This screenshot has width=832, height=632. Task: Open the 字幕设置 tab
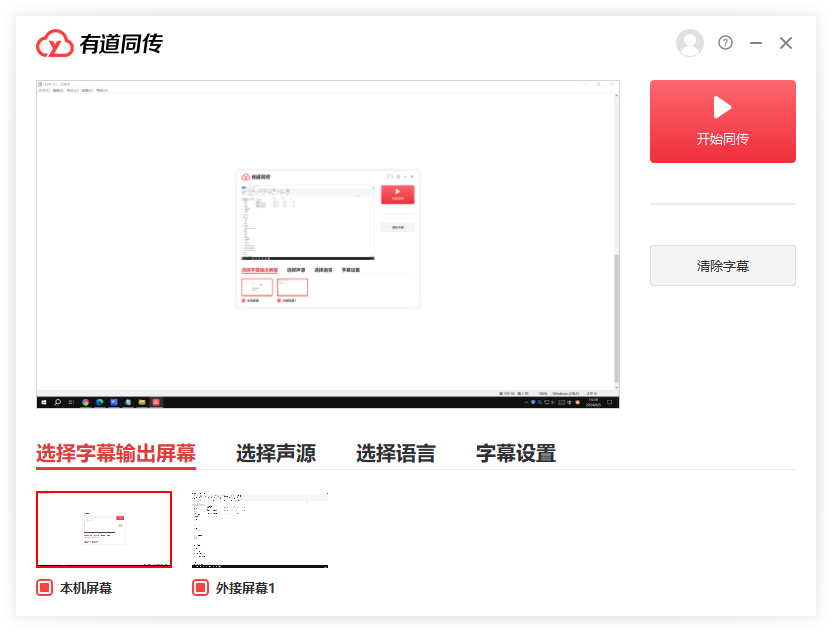coord(516,454)
